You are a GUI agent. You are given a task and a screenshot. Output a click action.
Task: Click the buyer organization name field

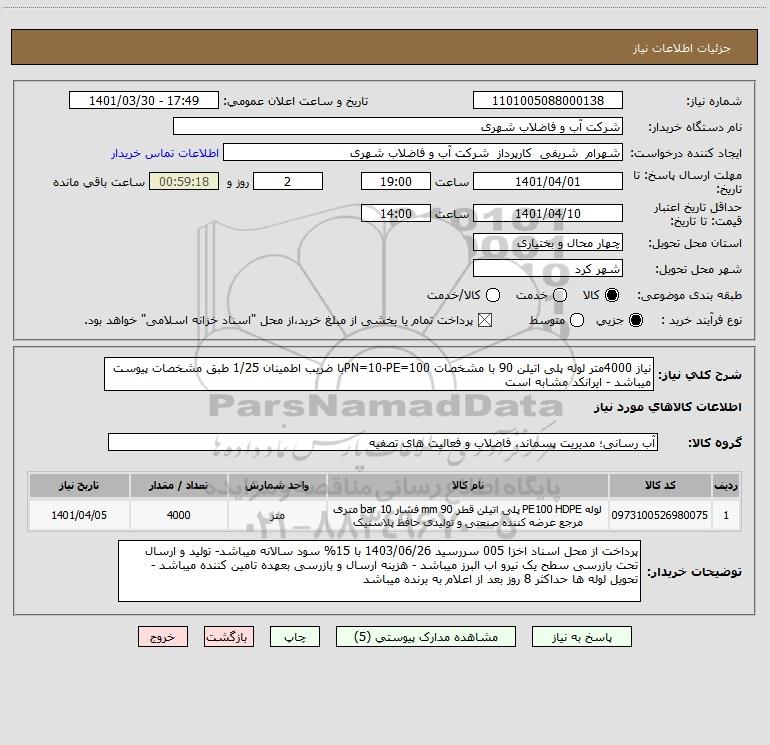click(x=398, y=127)
